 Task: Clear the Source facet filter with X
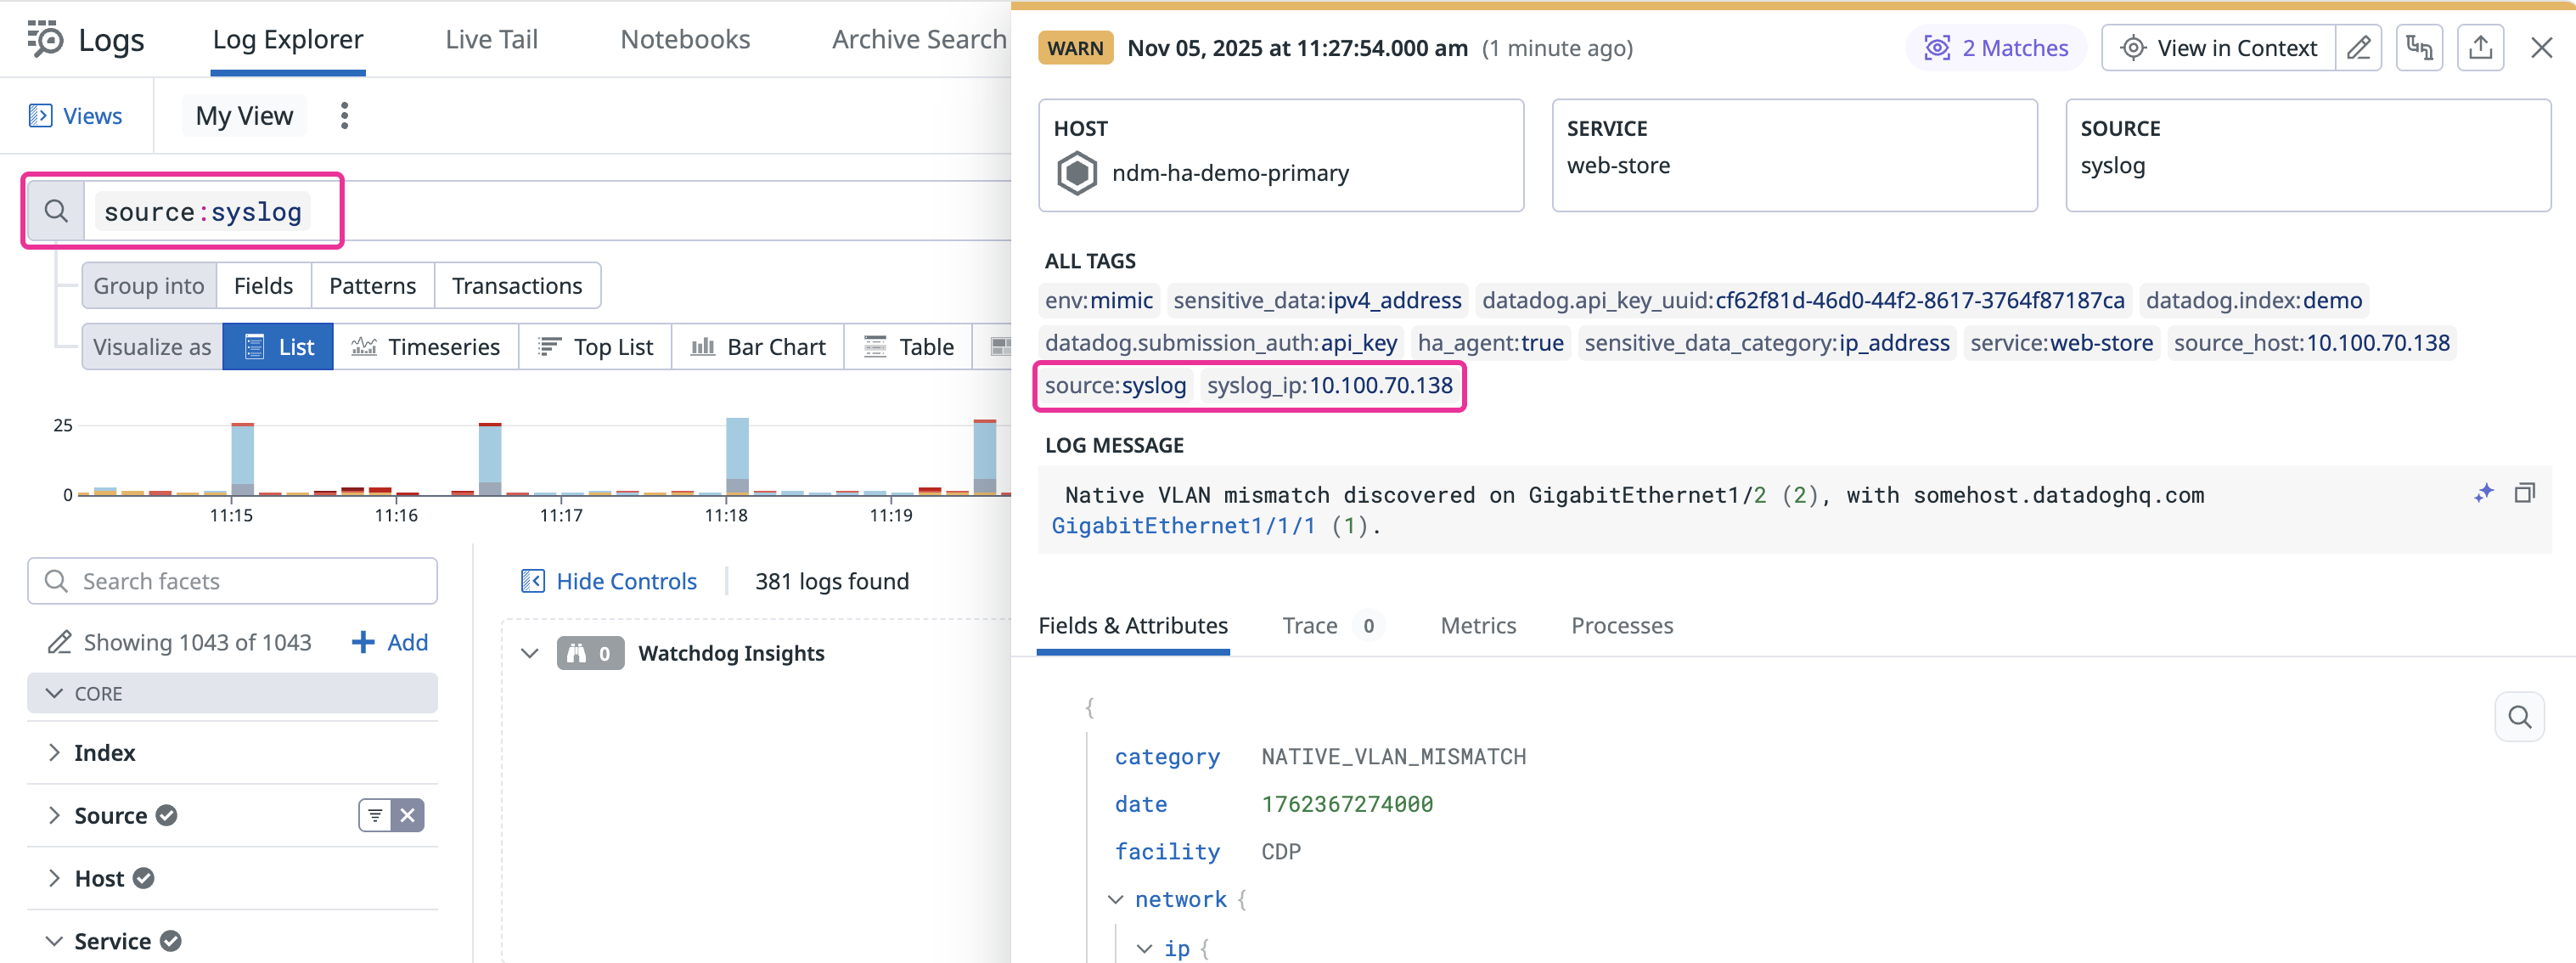[x=408, y=816]
